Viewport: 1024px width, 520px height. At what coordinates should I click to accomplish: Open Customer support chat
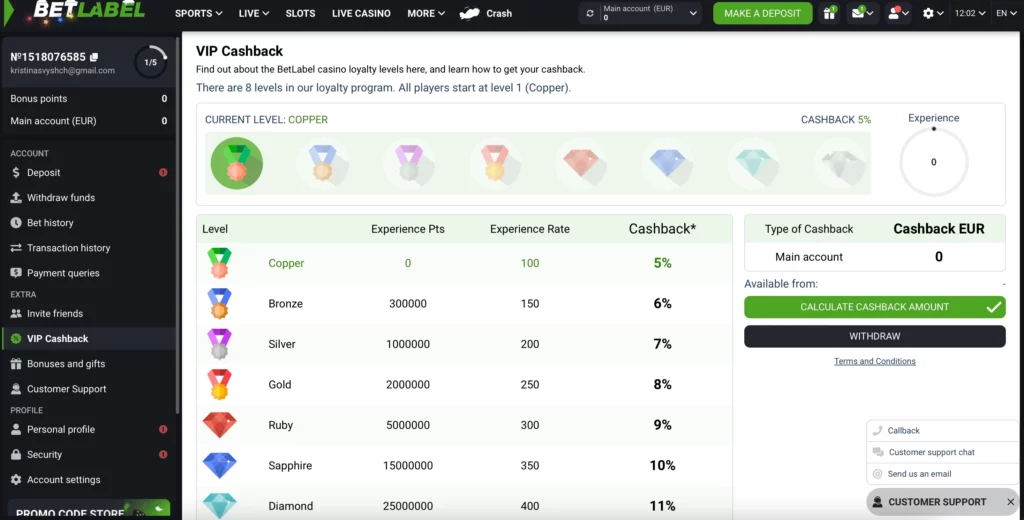point(940,452)
